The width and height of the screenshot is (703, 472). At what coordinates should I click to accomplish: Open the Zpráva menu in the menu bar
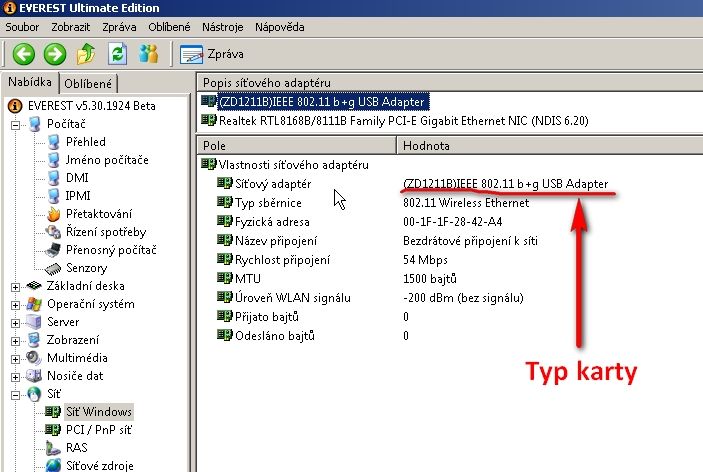coord(119,27)
